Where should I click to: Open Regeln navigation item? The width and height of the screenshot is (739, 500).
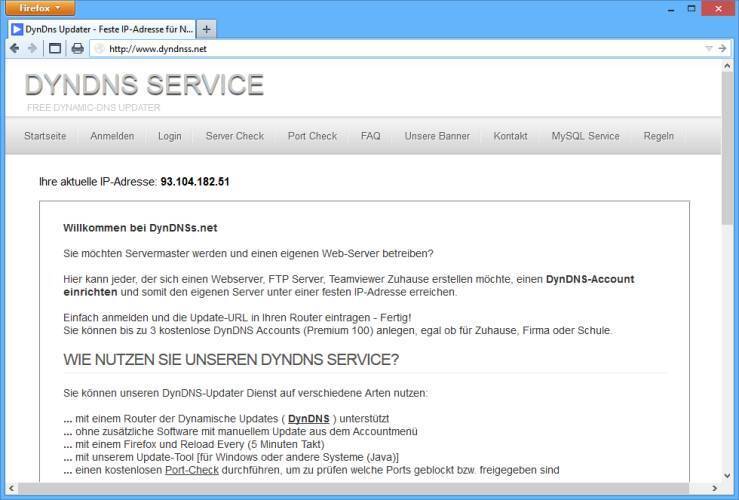[659, 136]
